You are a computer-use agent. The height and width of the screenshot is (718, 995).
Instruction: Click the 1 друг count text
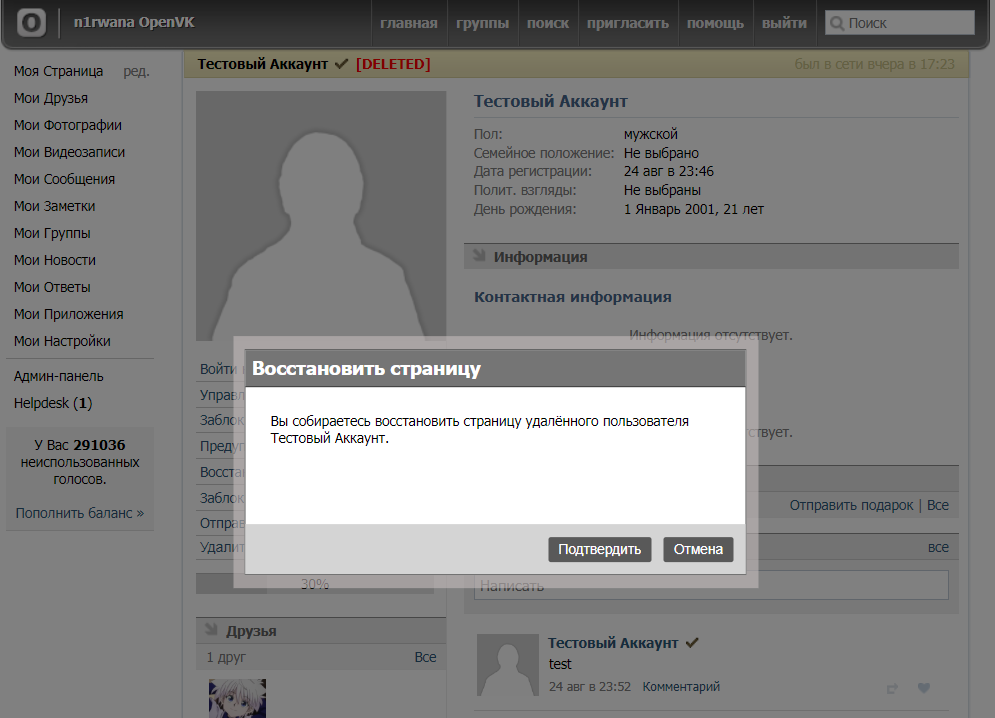tap(226, 657)
